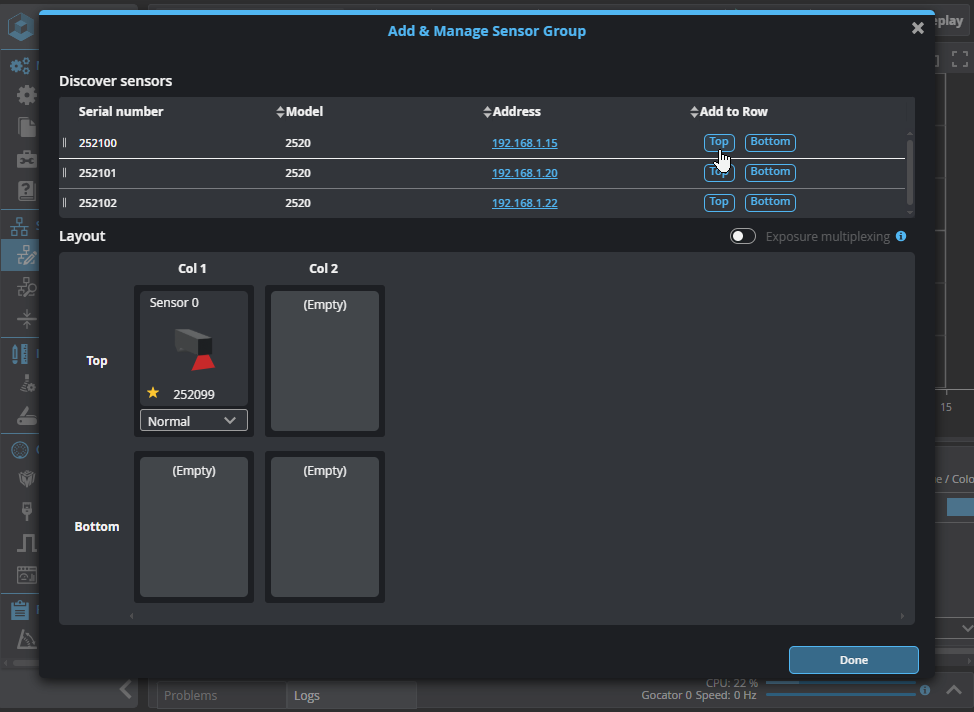This screenshot has height=712, width=974.
Task: Click the status bar info icon
Action: pyautogui.click(x=925, y=690)
